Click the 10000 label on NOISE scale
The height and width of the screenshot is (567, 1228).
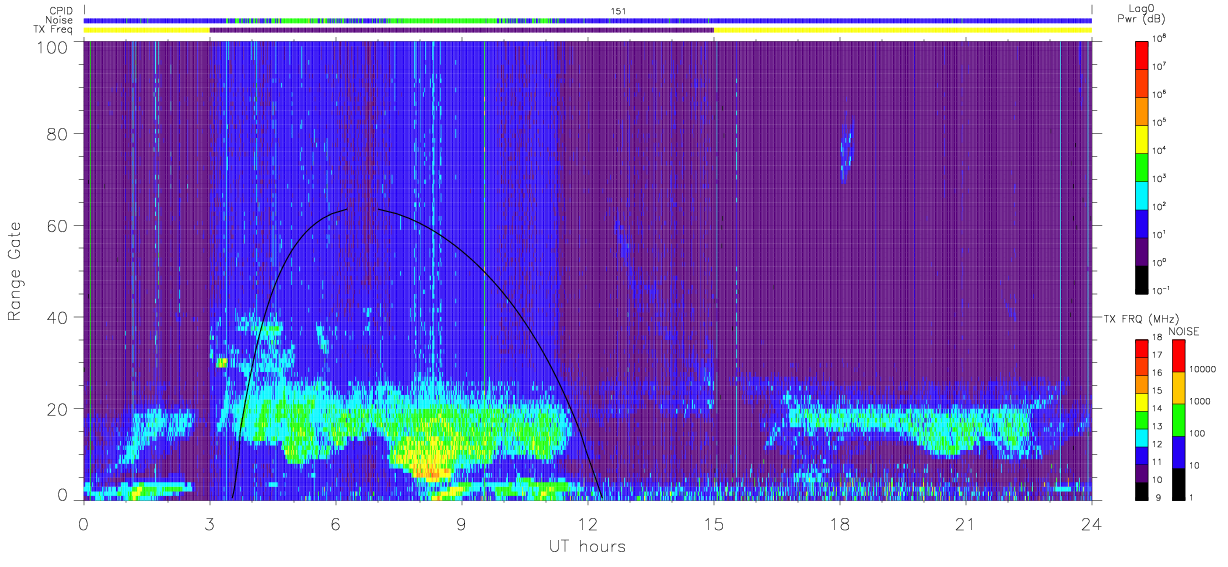1201,370
